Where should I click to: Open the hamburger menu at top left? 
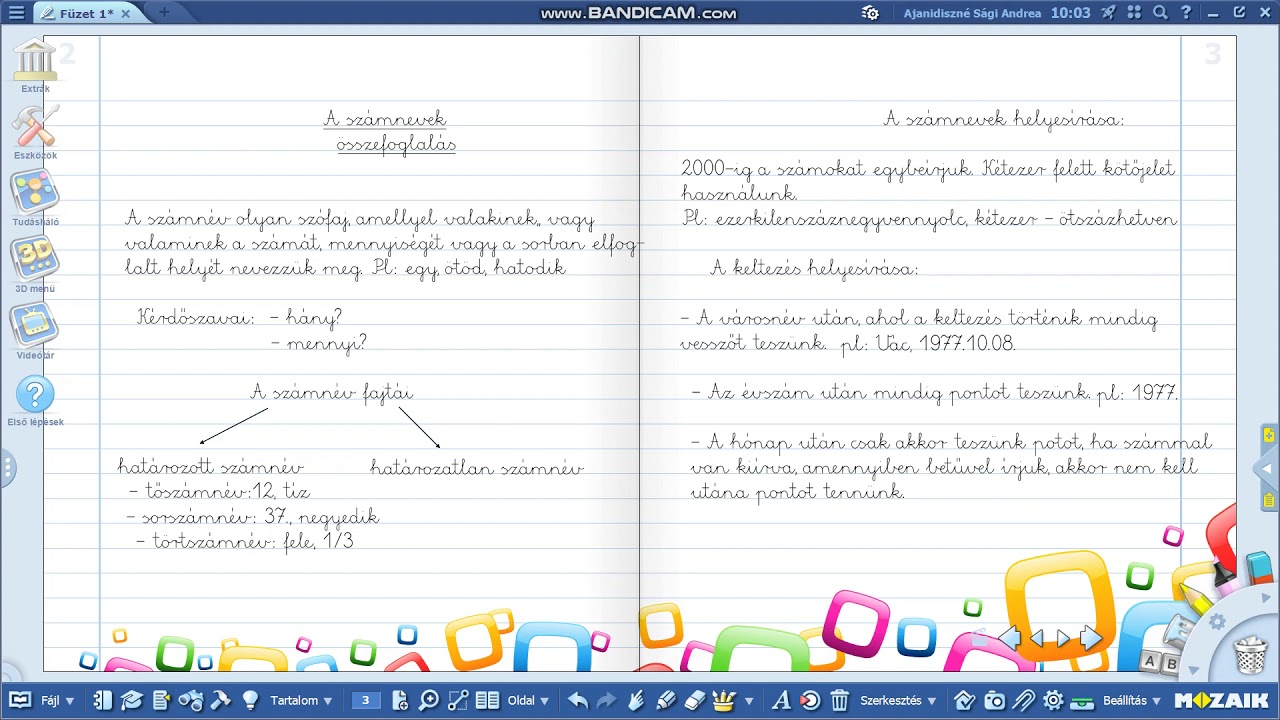point(16,13)
